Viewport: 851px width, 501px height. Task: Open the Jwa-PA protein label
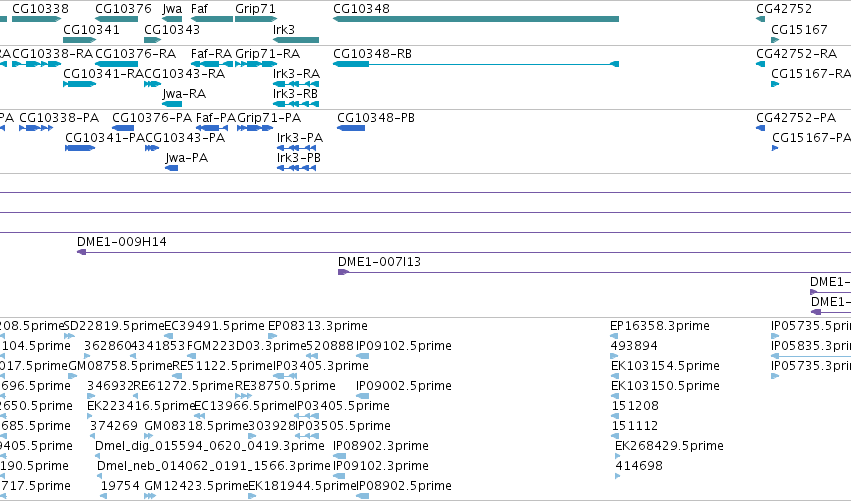(187, 158)
